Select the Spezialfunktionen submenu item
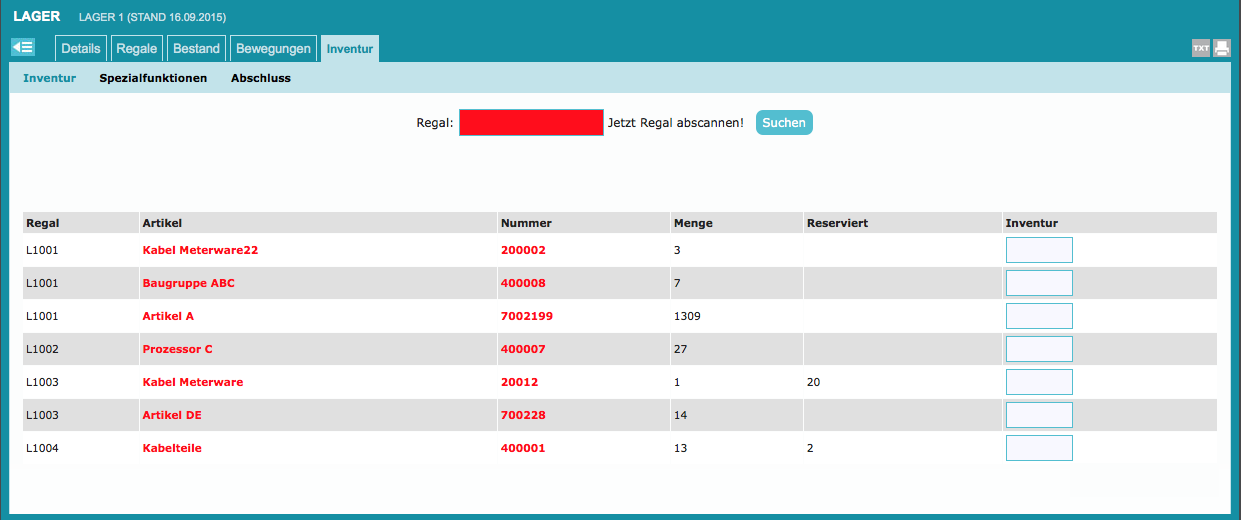Image resolution: width=1241 pixels, height=520 pixels. pos(153,78)
